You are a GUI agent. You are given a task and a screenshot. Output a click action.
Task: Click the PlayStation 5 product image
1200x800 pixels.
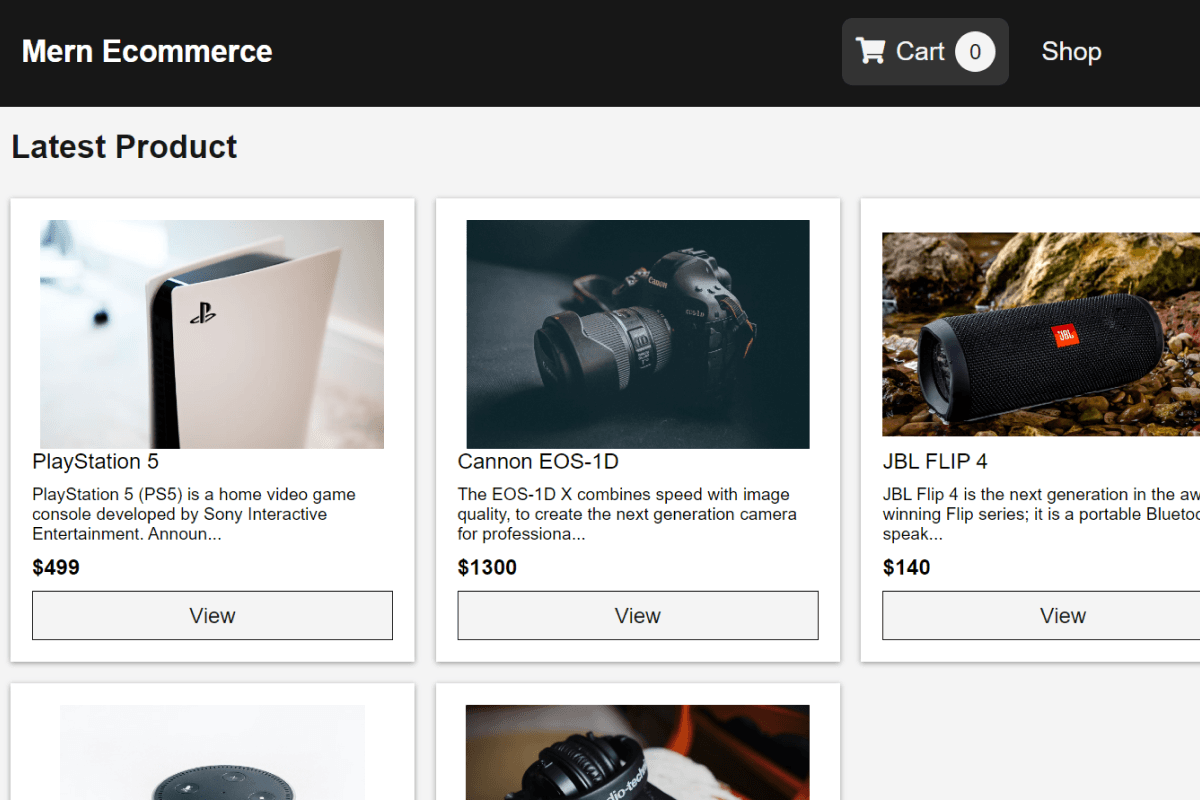point(212,334)
